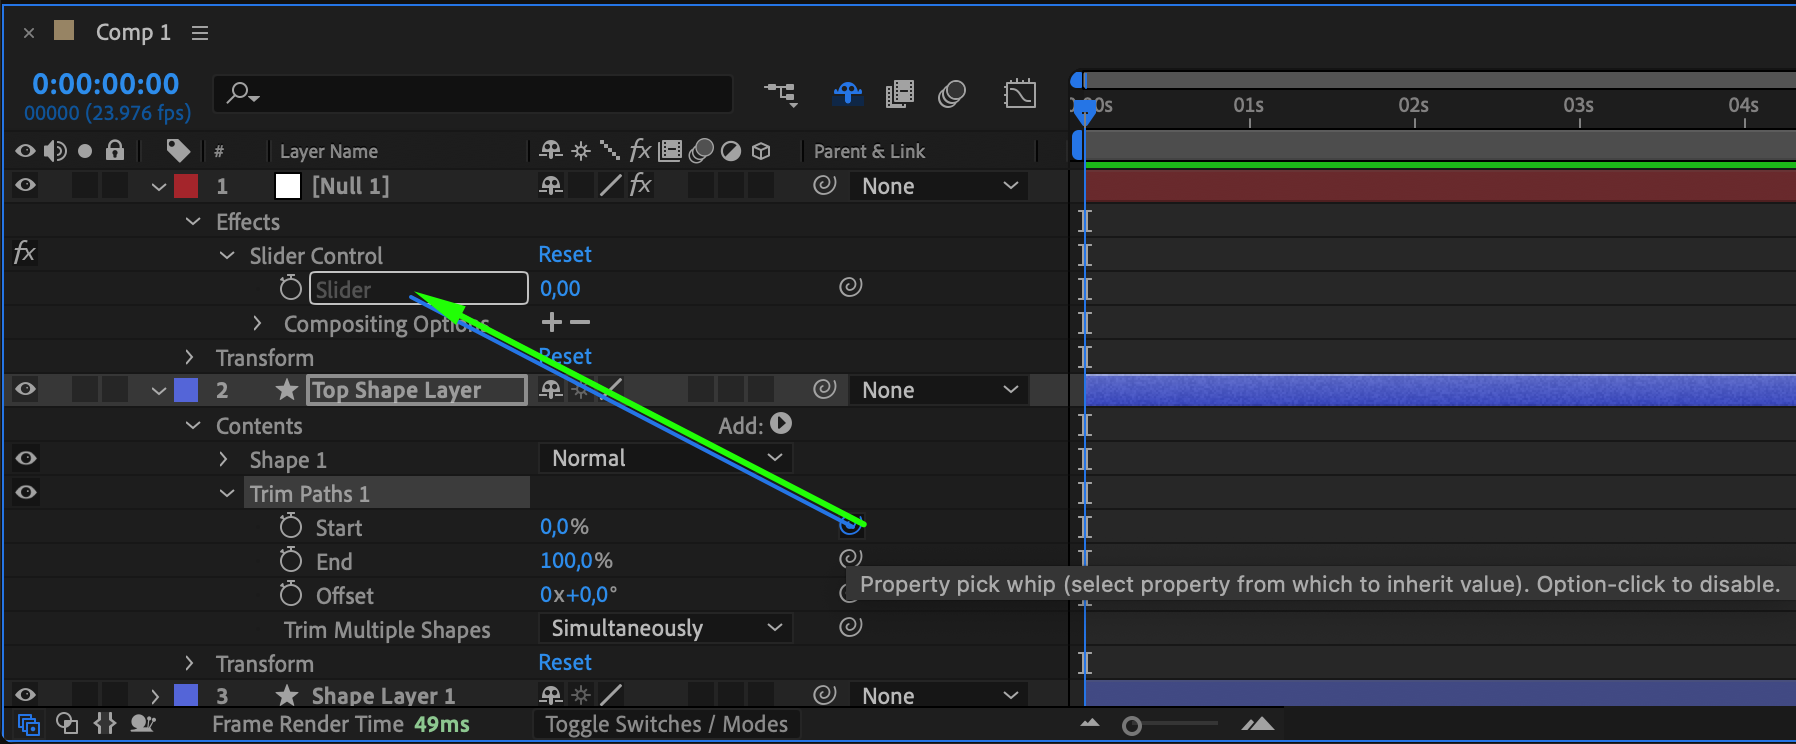Screen dimensions: 1796x744
Task: Toggle visibility of Trim Paths 1
Action: tap(25, 492)
